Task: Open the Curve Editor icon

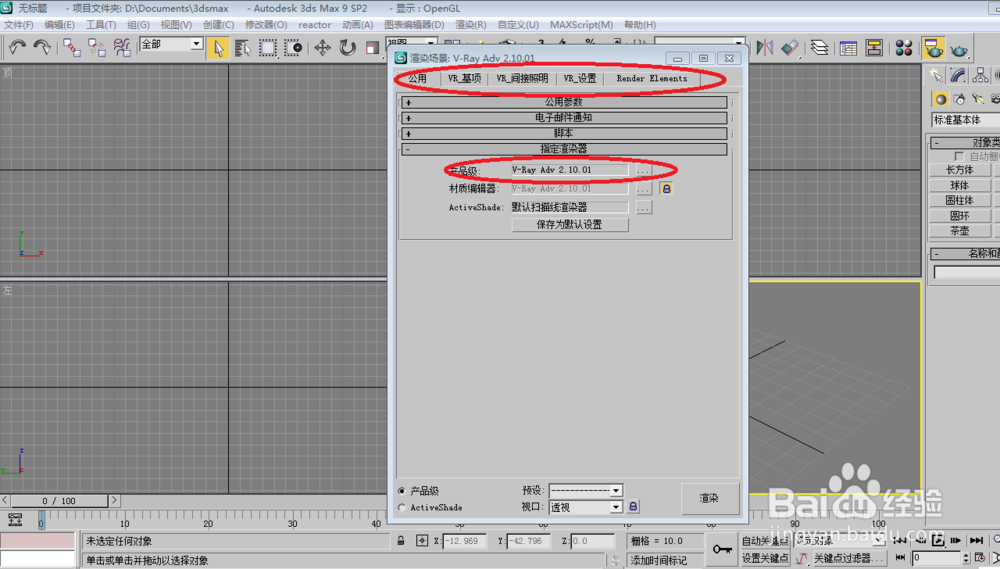Action: coord(848,48)
